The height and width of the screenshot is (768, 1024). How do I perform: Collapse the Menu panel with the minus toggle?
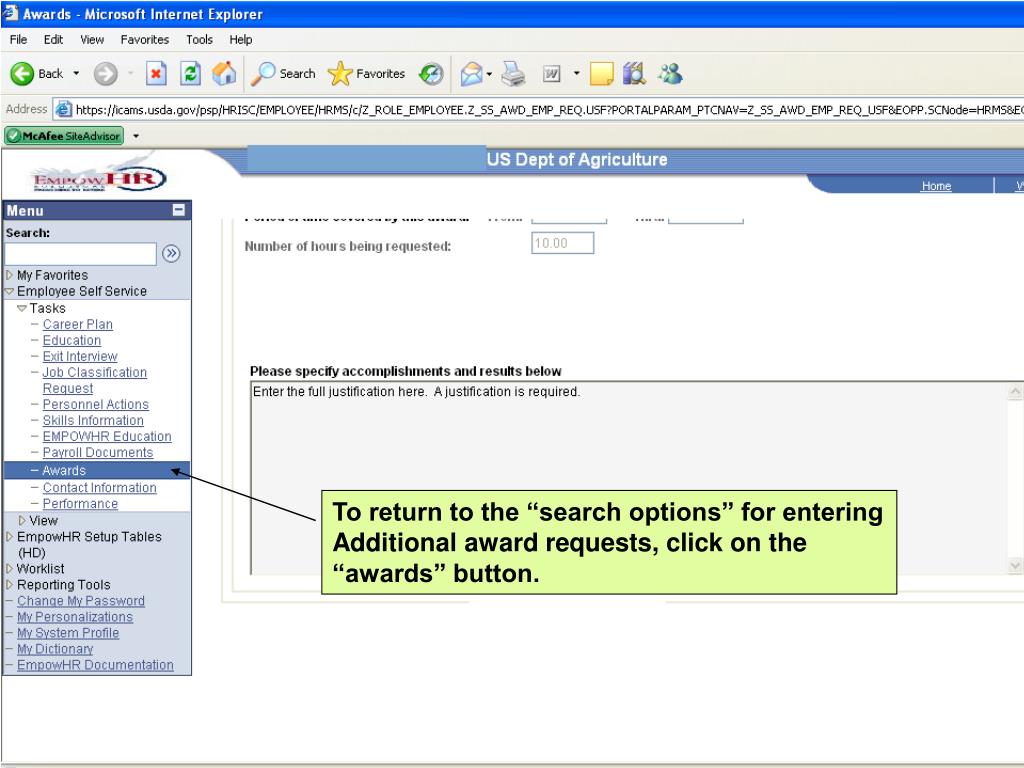click(x=180, y=210)
